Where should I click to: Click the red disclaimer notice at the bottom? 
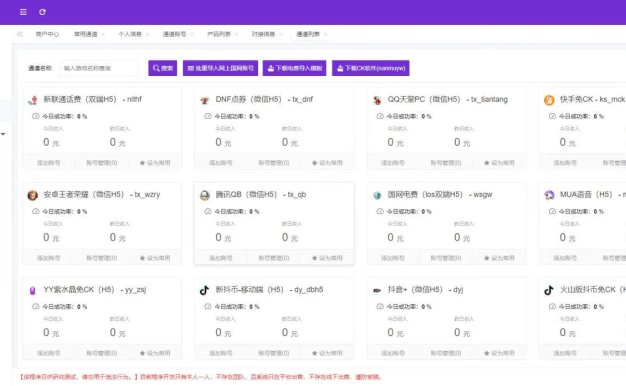click(x=201, y=377)
